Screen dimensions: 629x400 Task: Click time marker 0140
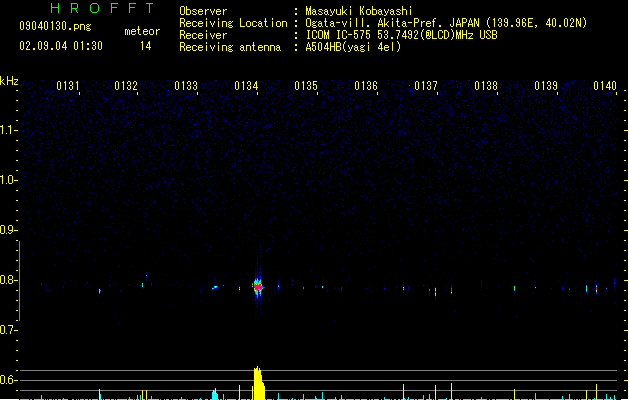605,86
